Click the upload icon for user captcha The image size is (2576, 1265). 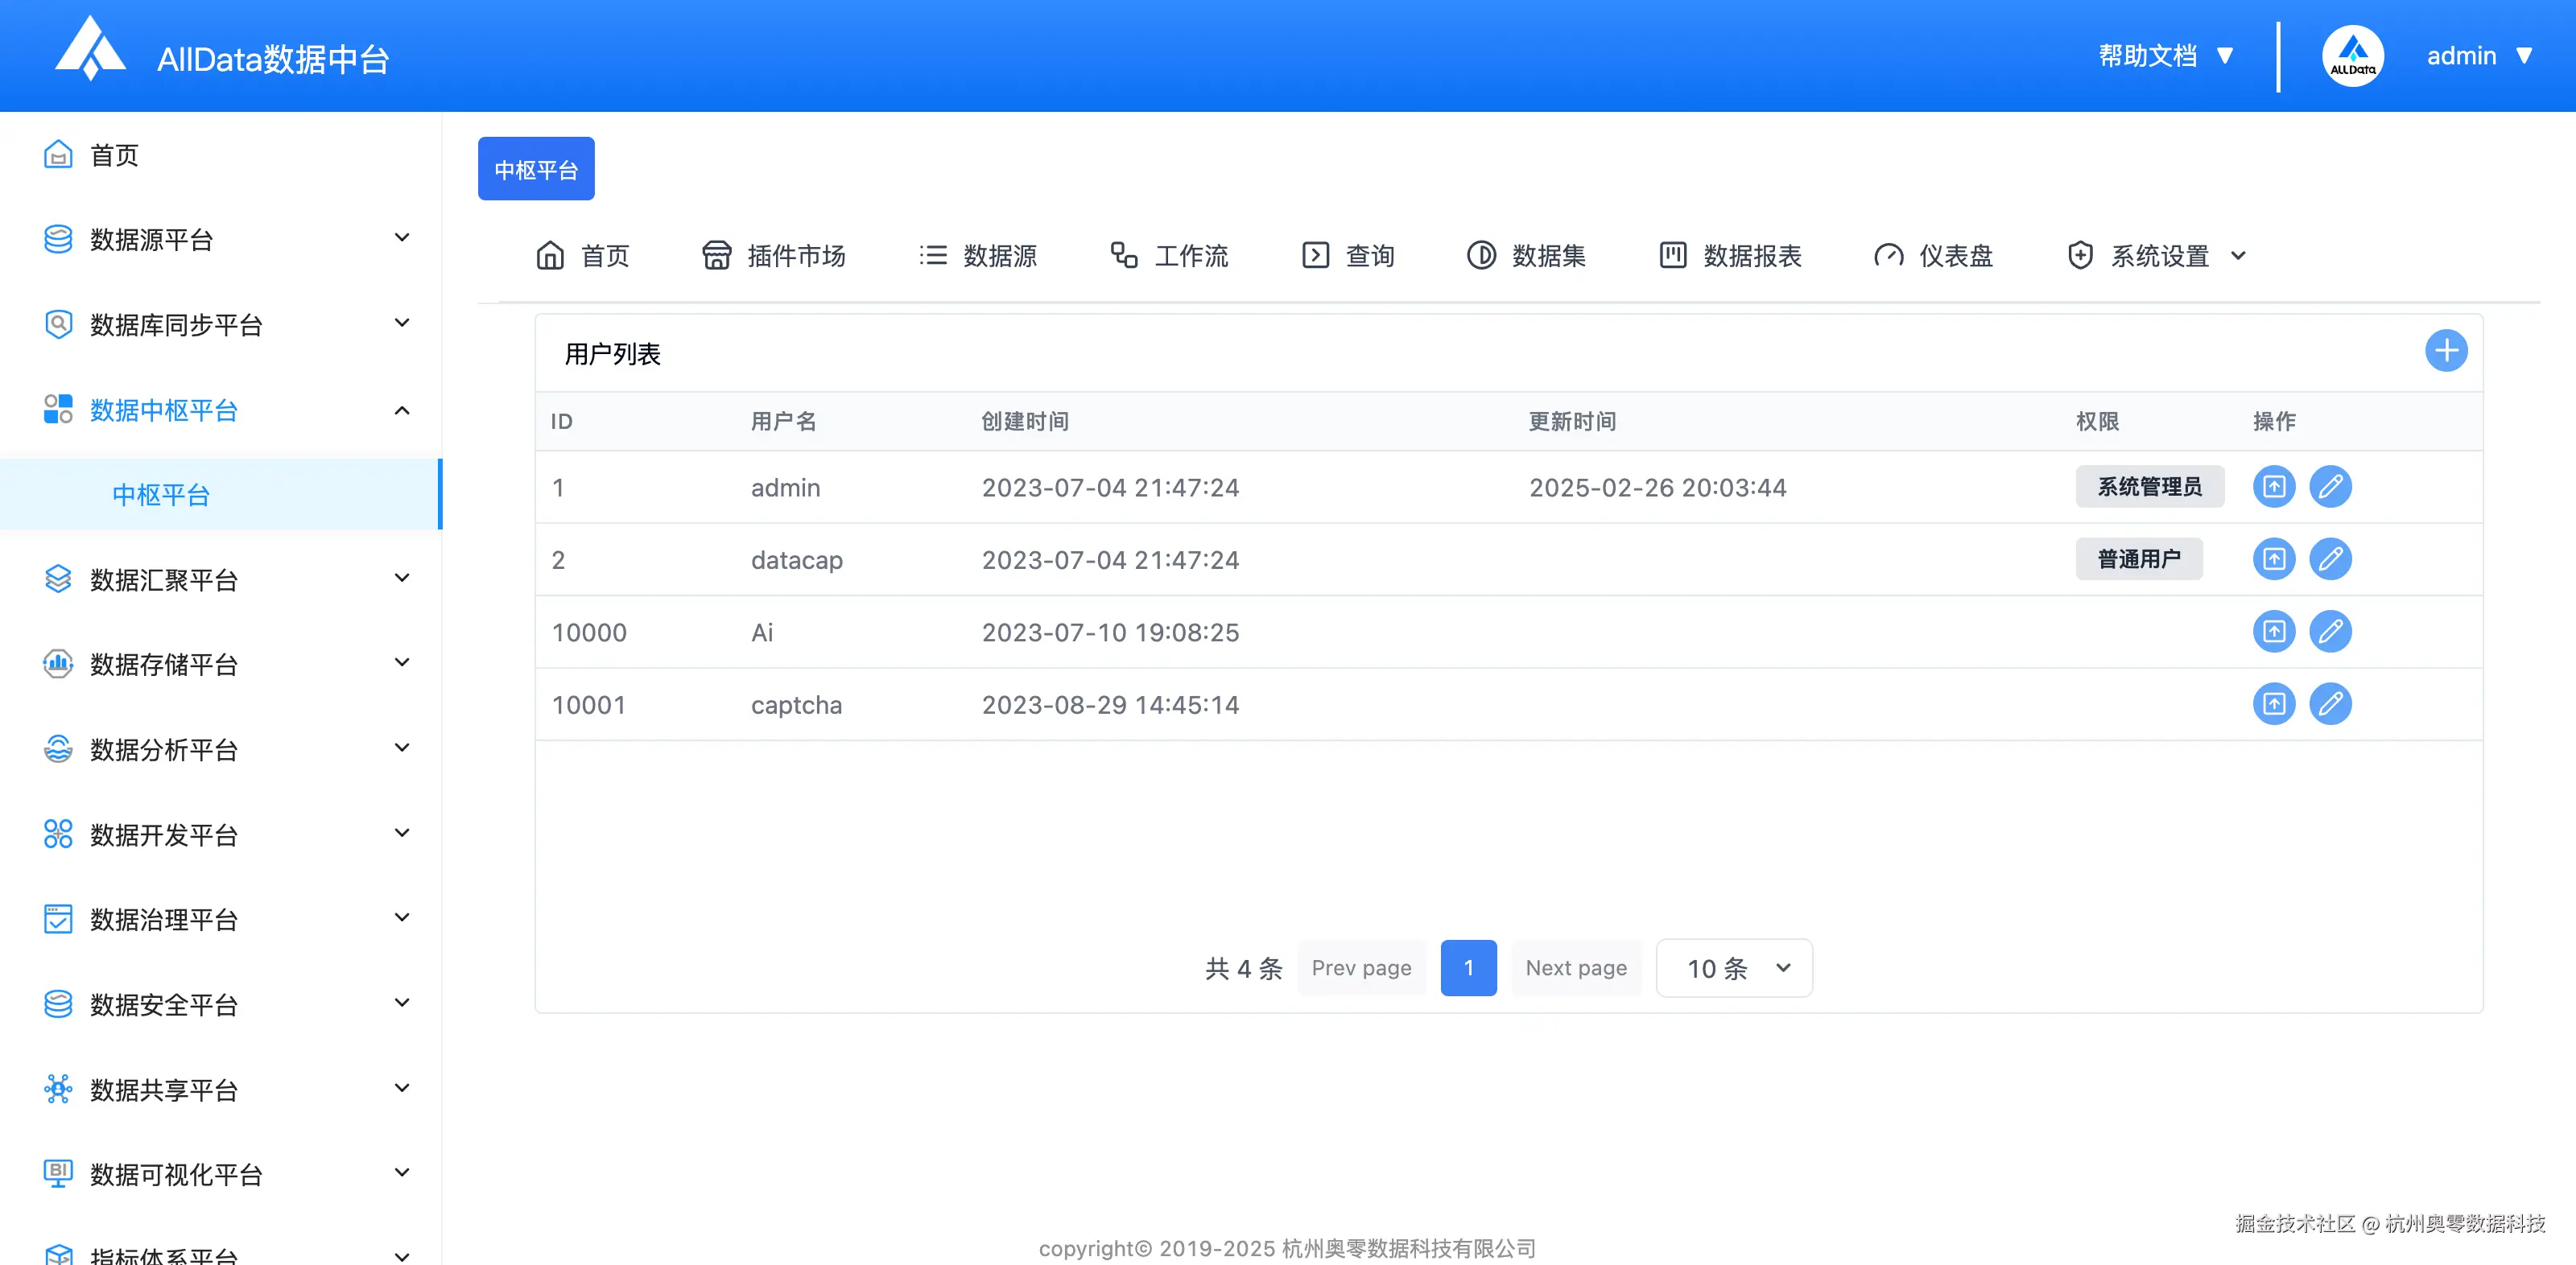(x=2273, y=703)
